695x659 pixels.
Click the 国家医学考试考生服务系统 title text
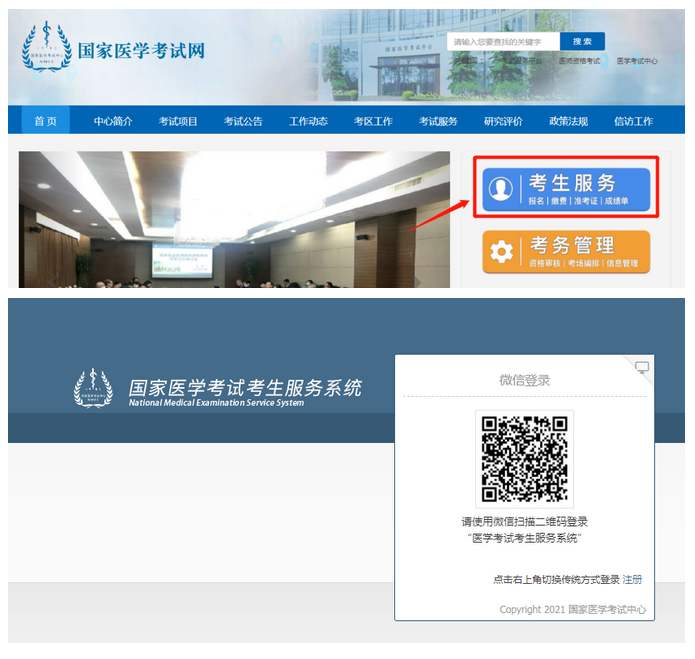(x=245, y=388)
